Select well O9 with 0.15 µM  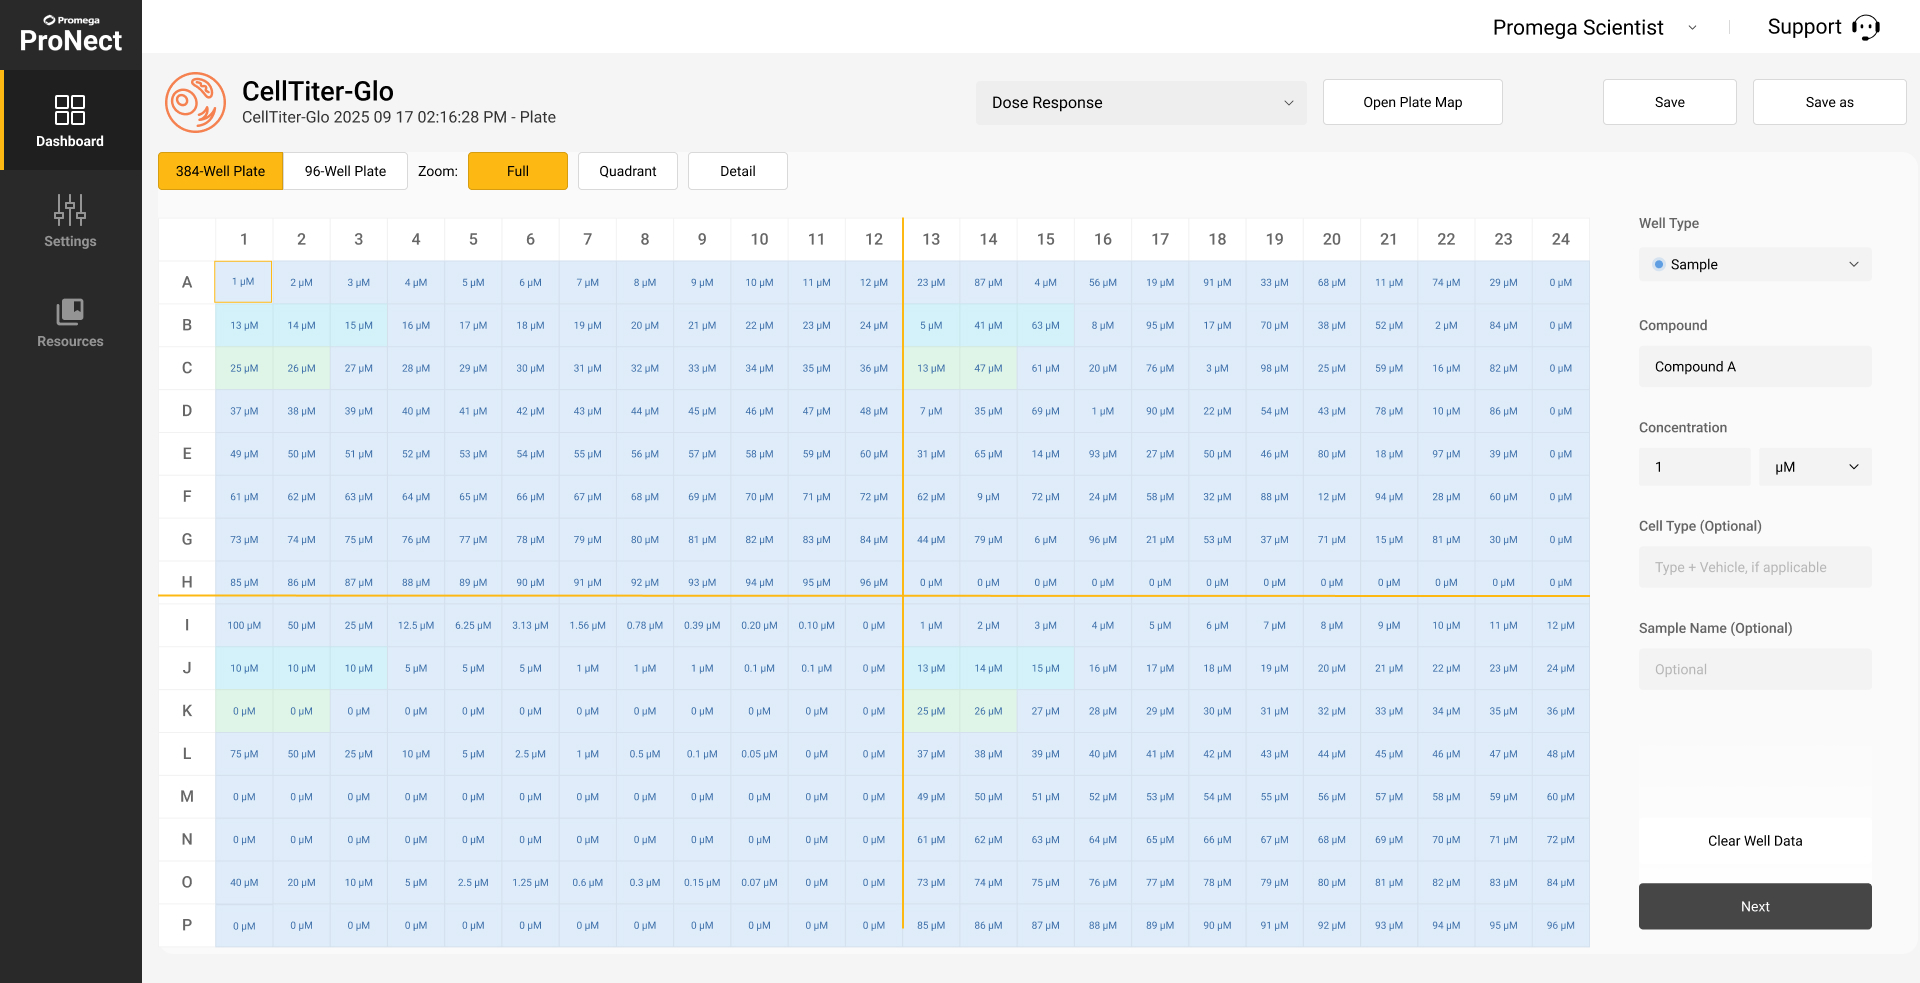(x=702, y=883)
